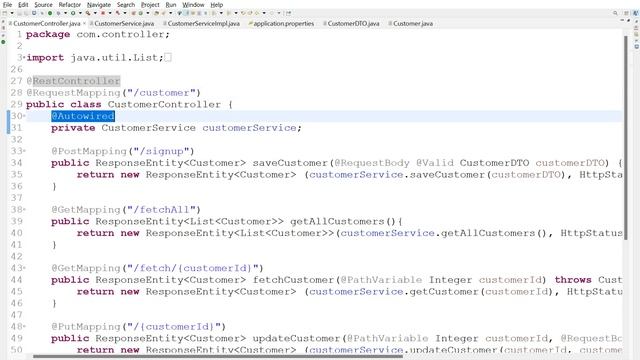Image resolution: width=640 pixels, height=360 pixels.
Task: Open the Run menu
Action: pyautogui.click(x=171, y=5)
